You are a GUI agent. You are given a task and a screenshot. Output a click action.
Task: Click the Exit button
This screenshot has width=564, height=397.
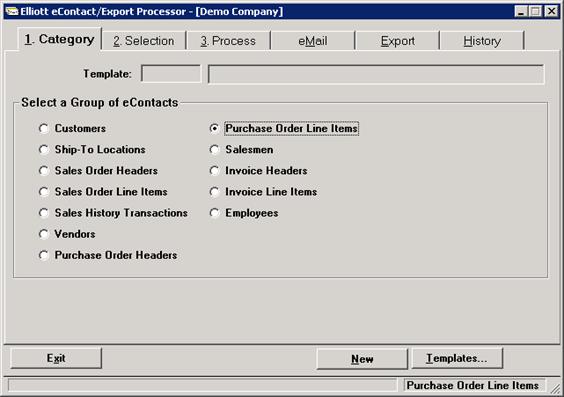[x=56, y=358]
